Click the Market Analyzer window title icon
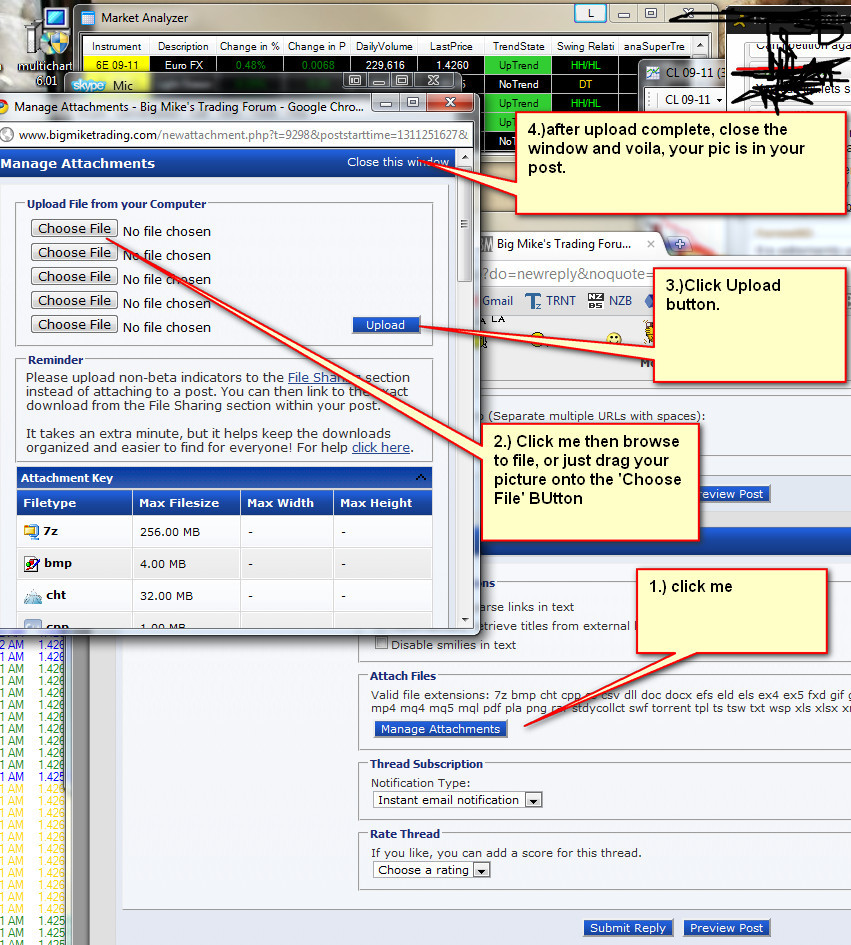This screenshot has height=945, width=851. tap(88, 18)
